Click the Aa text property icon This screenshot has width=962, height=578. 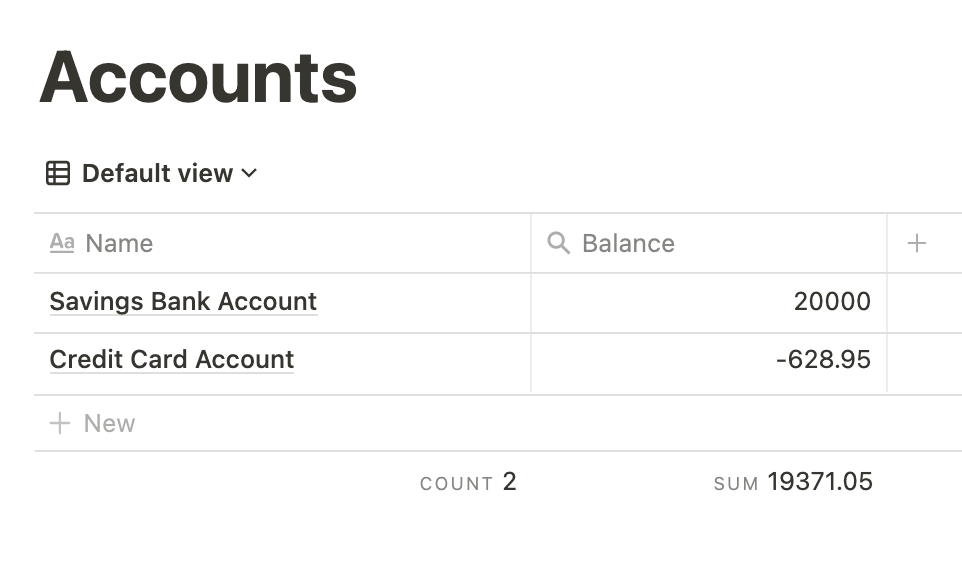62,243
